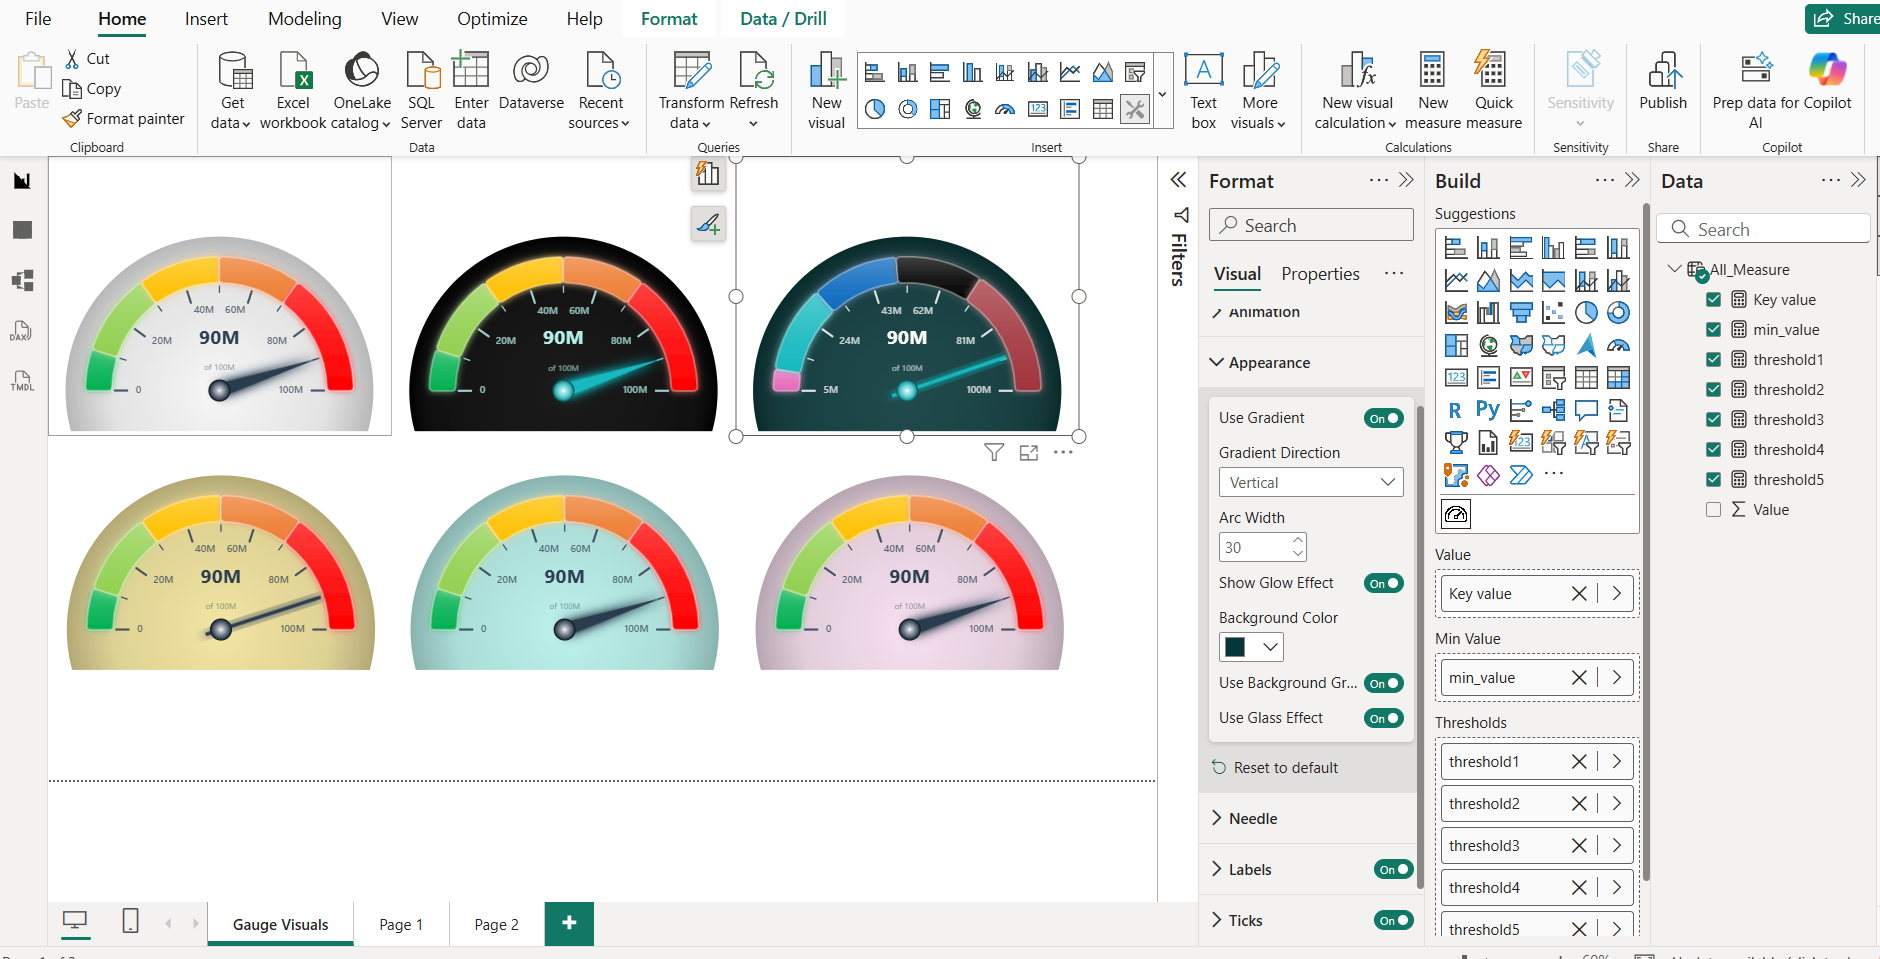This screenshot has width=1880, height=959.
Task: Switch to the Page 2 tab
Action: pyautogui.click(x=496, y=925)
